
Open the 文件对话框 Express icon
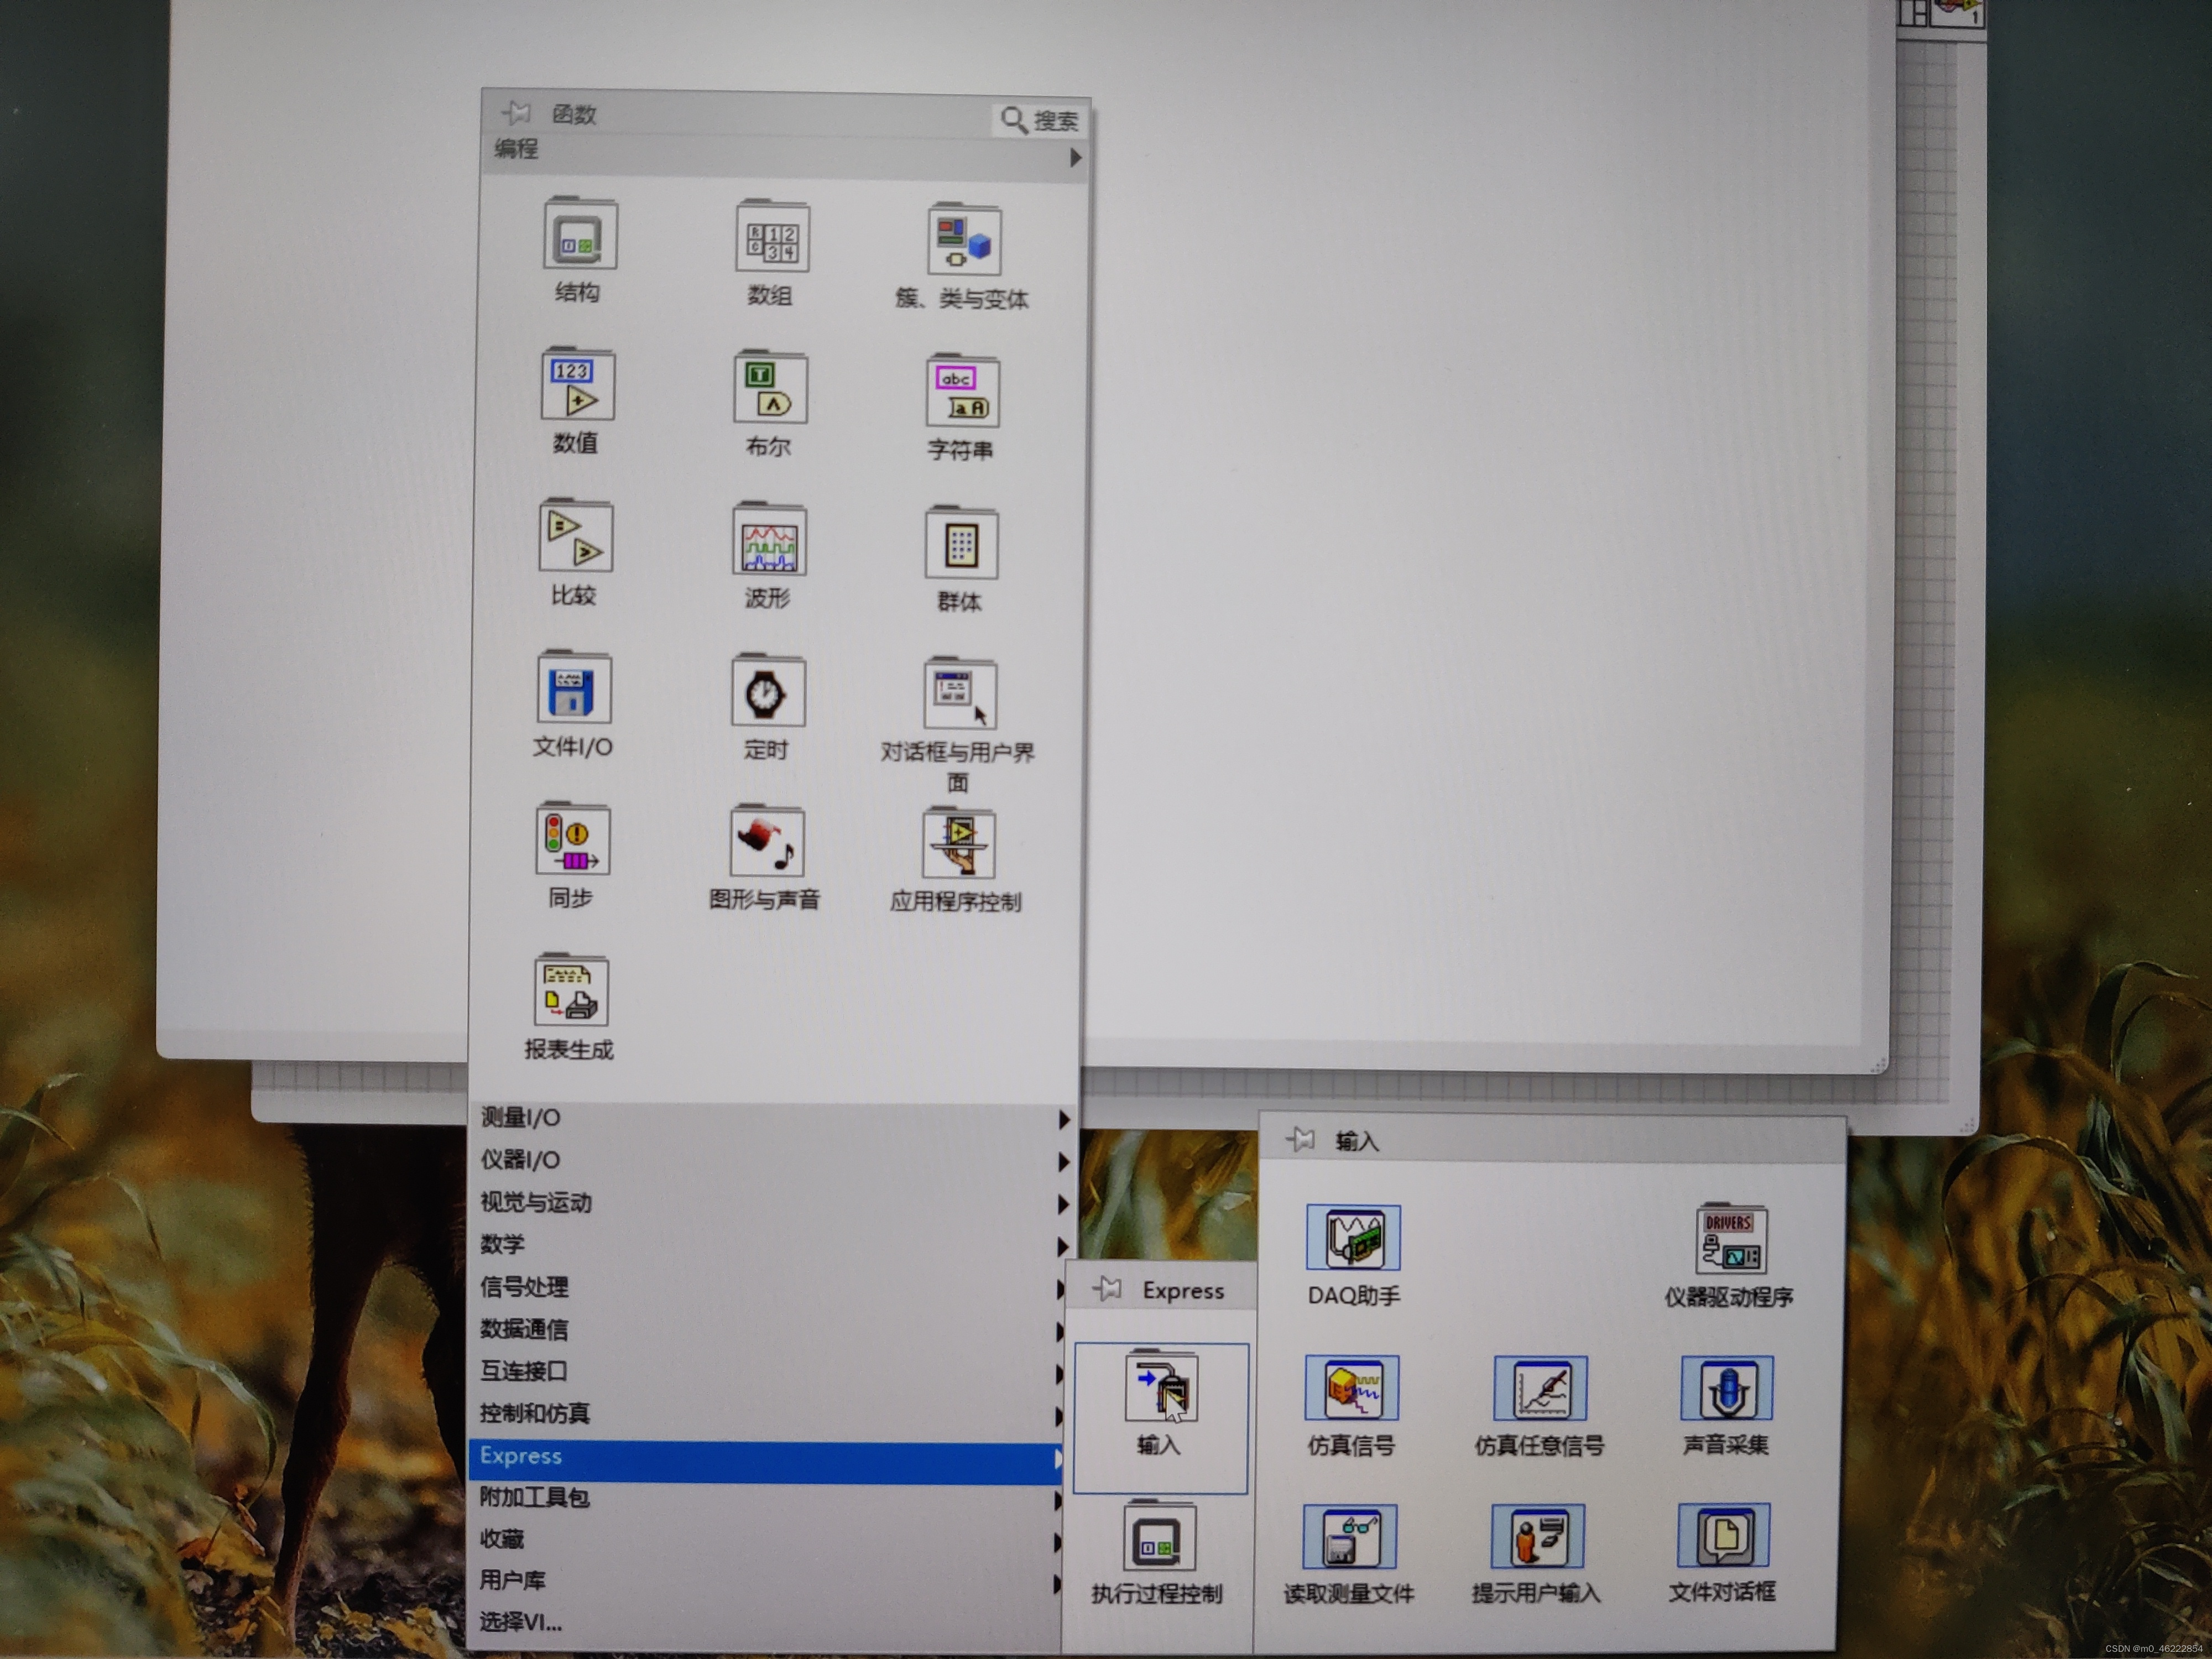1723,1536
